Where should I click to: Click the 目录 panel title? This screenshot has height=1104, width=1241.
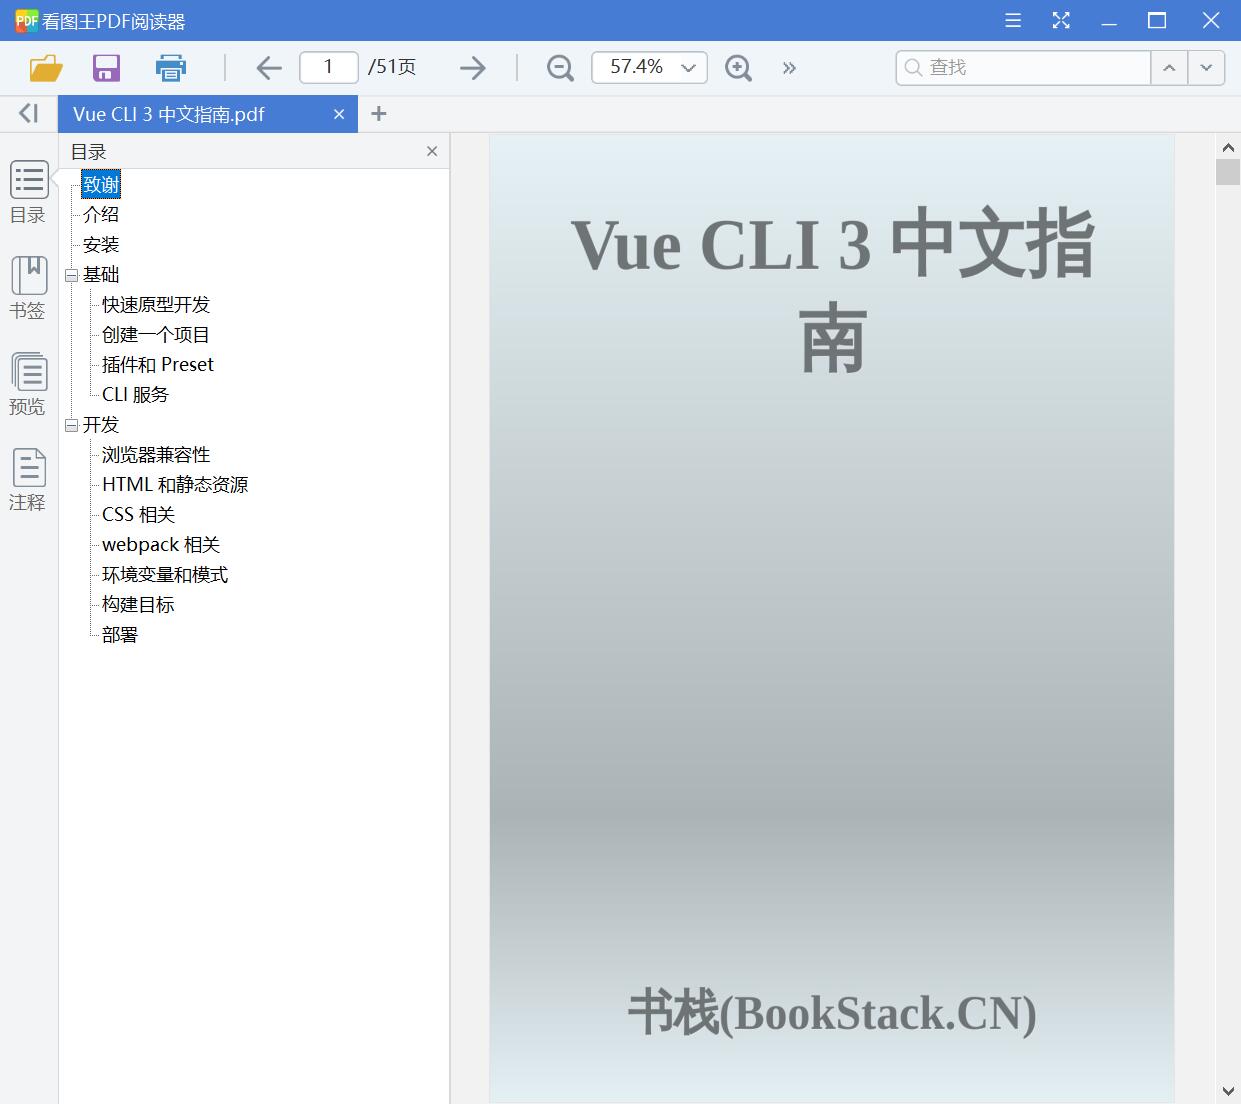coord(89,152)
